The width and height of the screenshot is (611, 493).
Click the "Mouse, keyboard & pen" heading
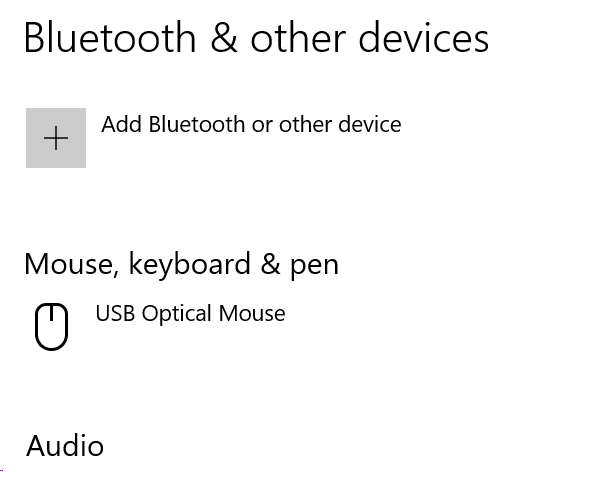[181, 264]
